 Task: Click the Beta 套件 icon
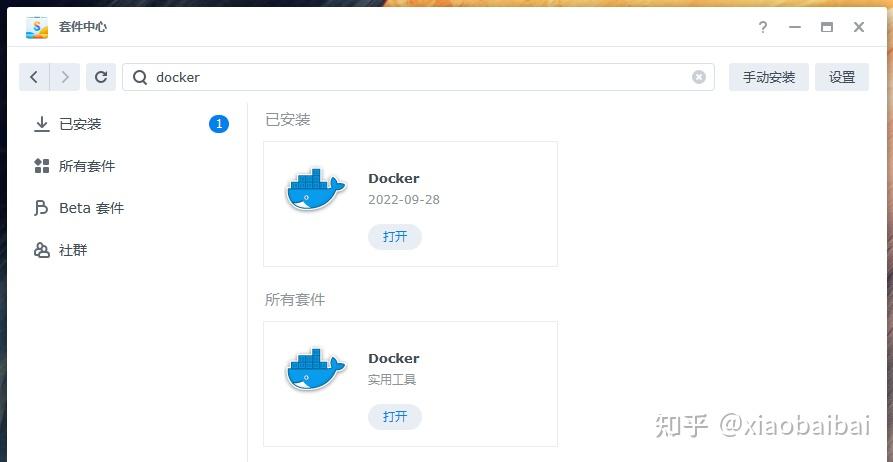pos(42,208)
